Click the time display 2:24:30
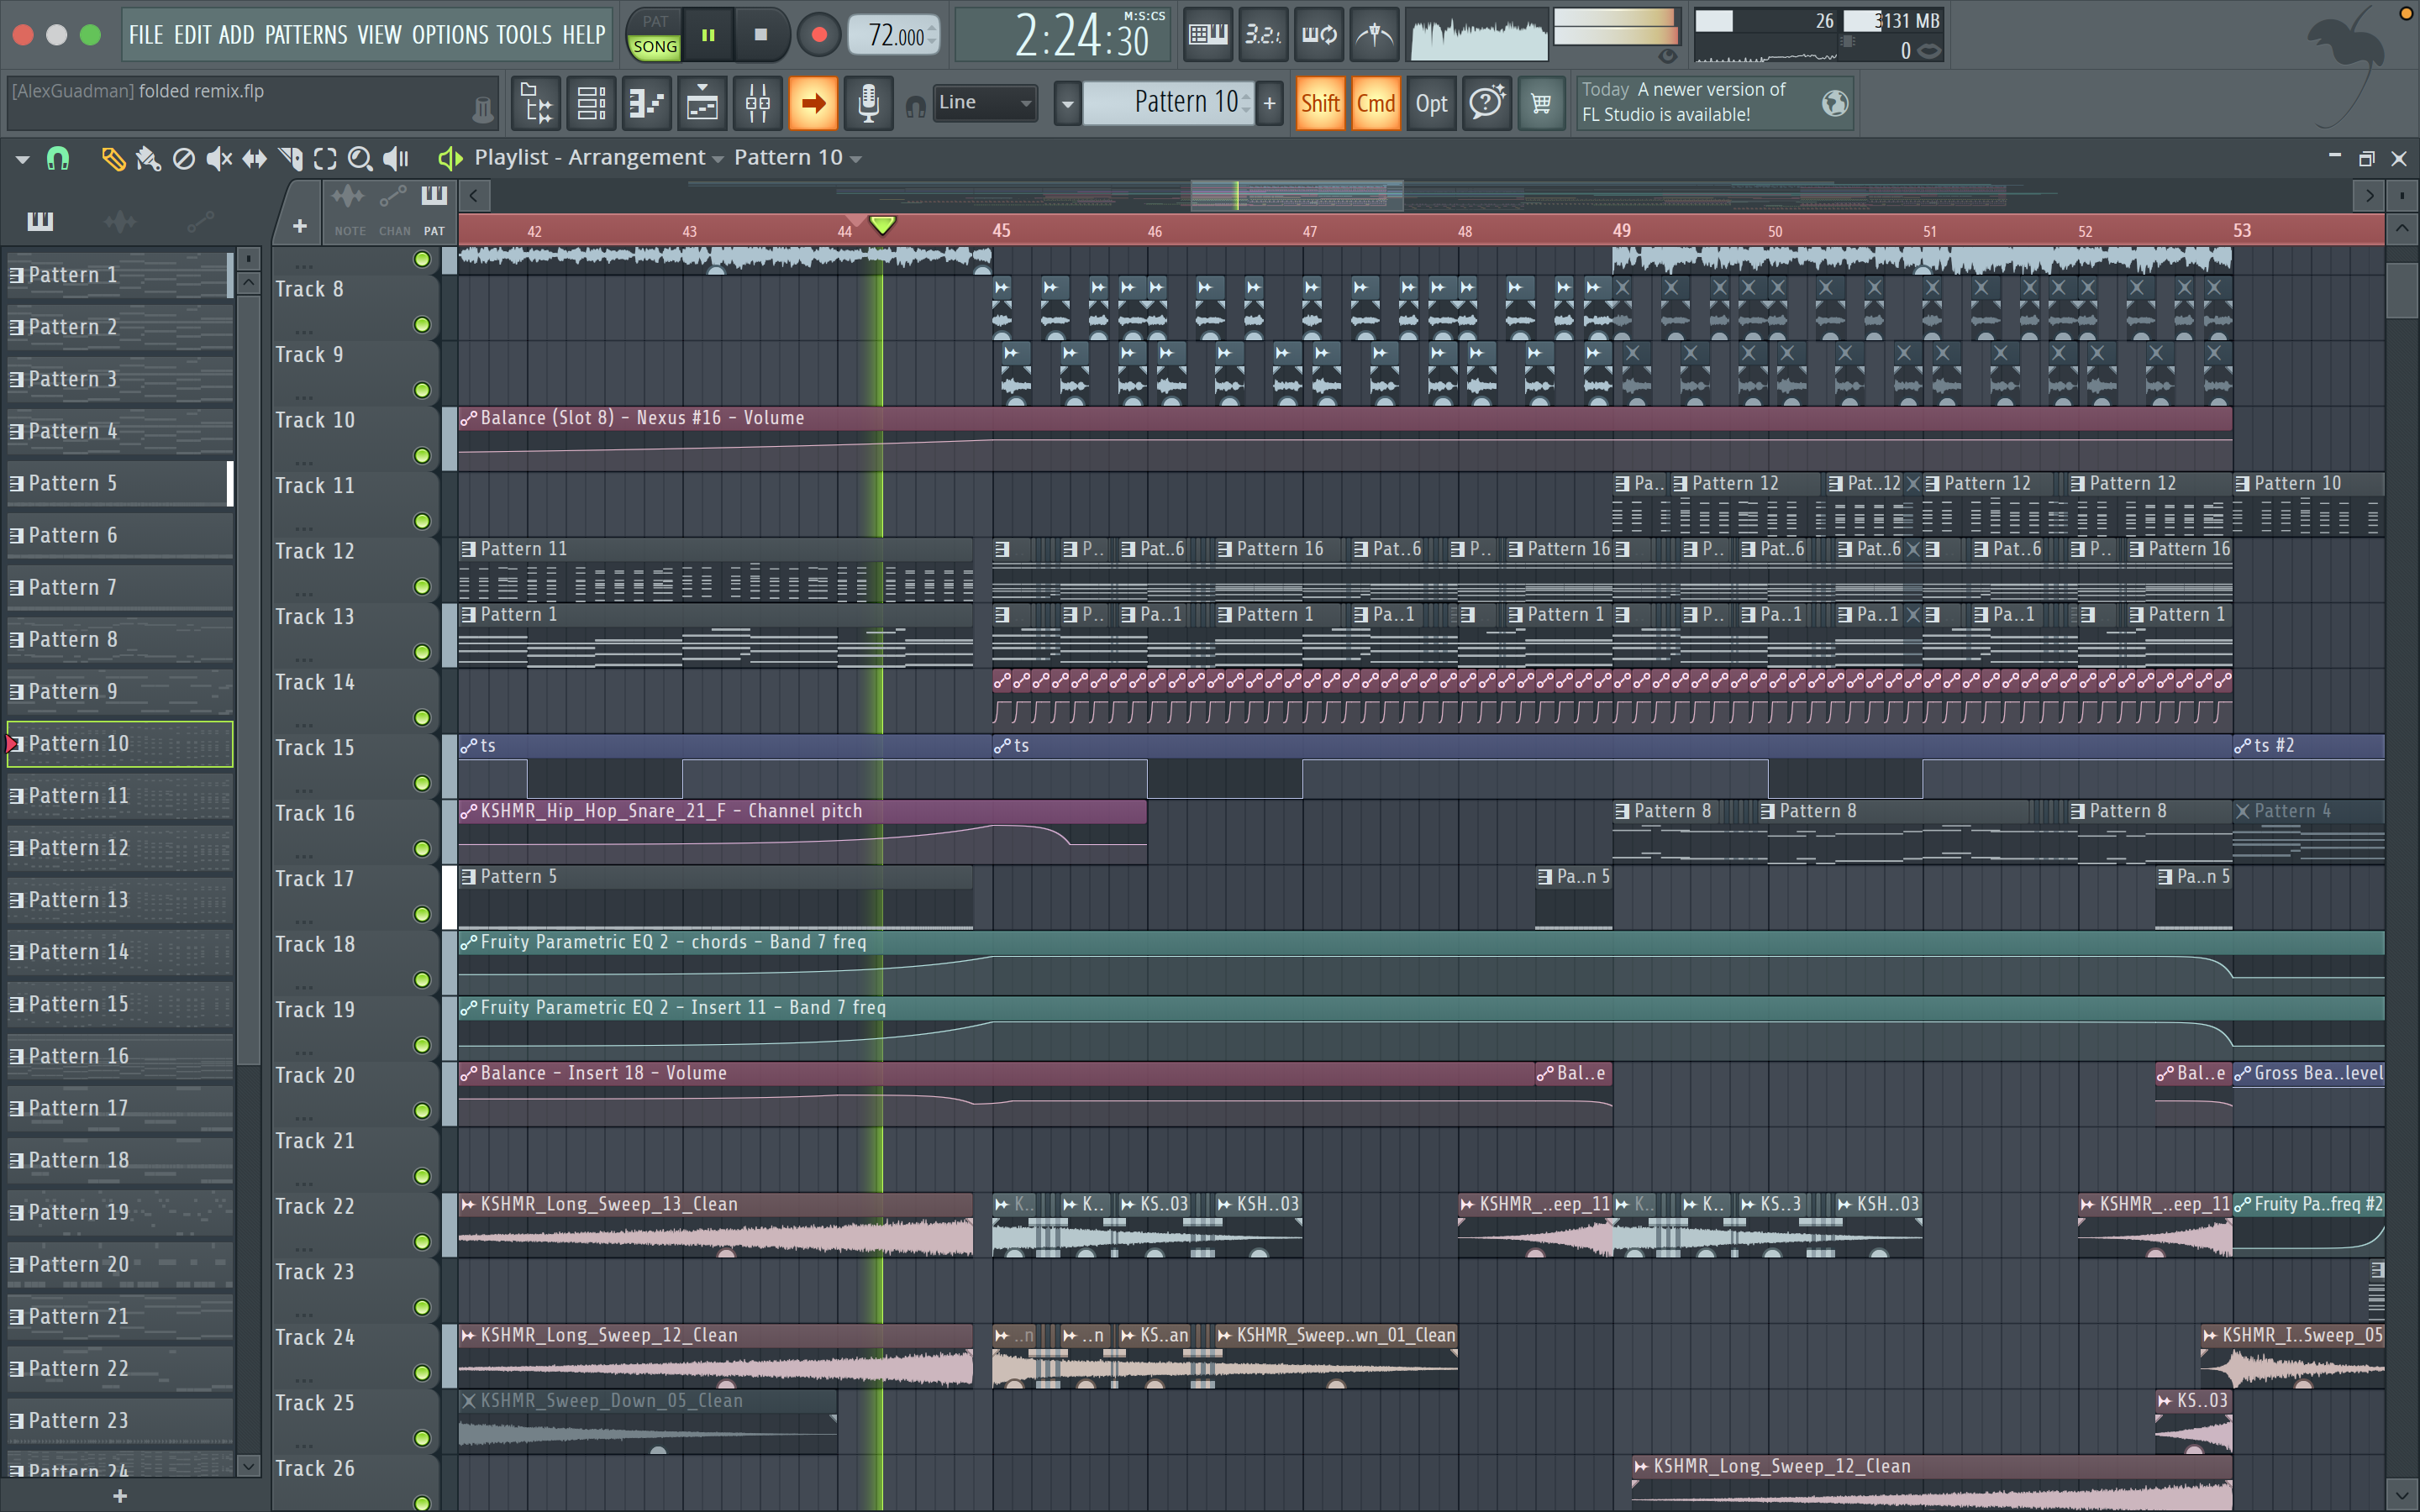The width and height of the screenshot is (2420, 1512). [1063, 36]
